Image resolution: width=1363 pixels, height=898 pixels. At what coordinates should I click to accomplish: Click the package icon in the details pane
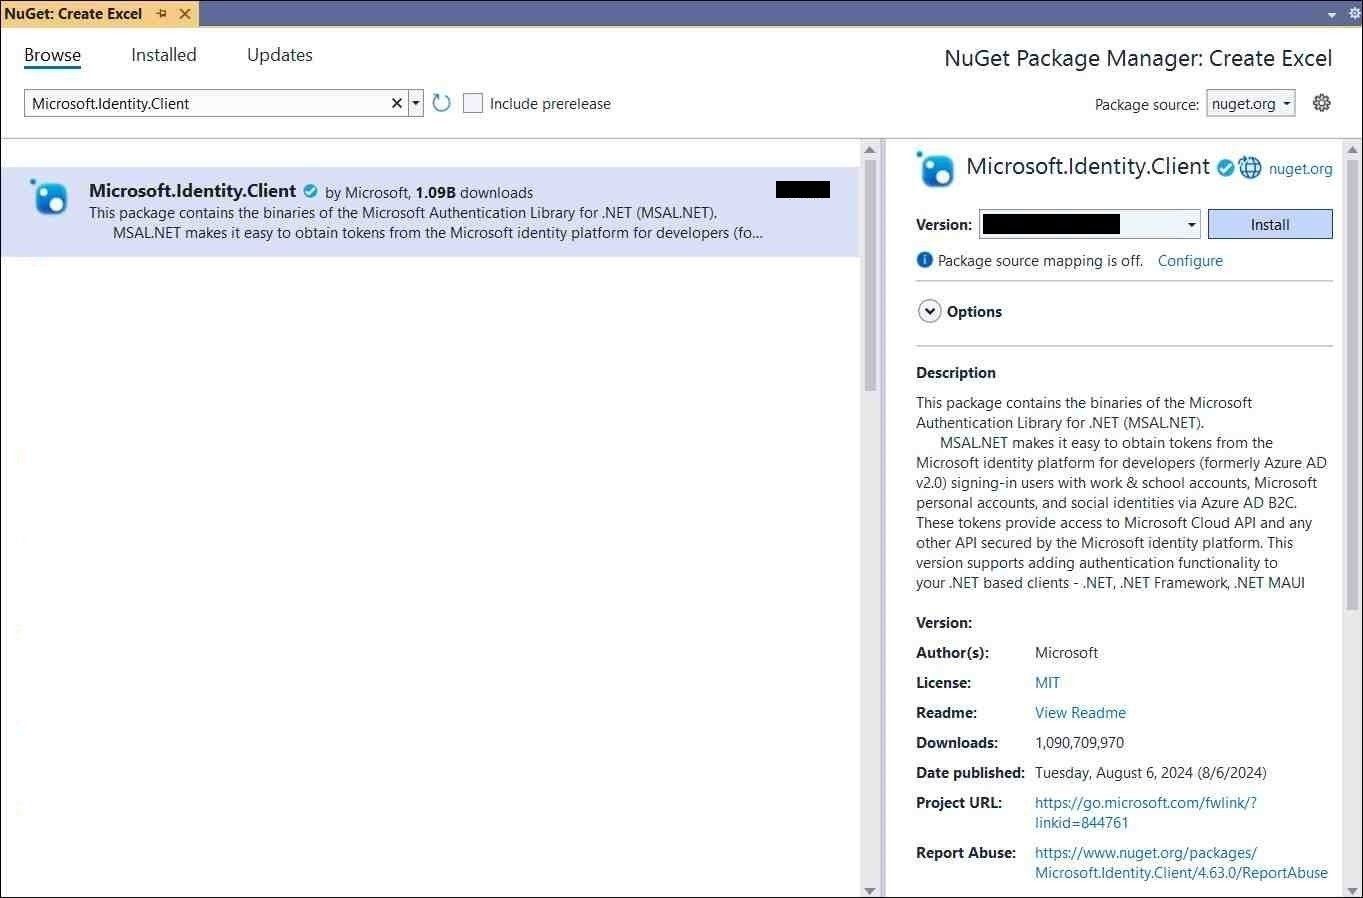(935, 168)
